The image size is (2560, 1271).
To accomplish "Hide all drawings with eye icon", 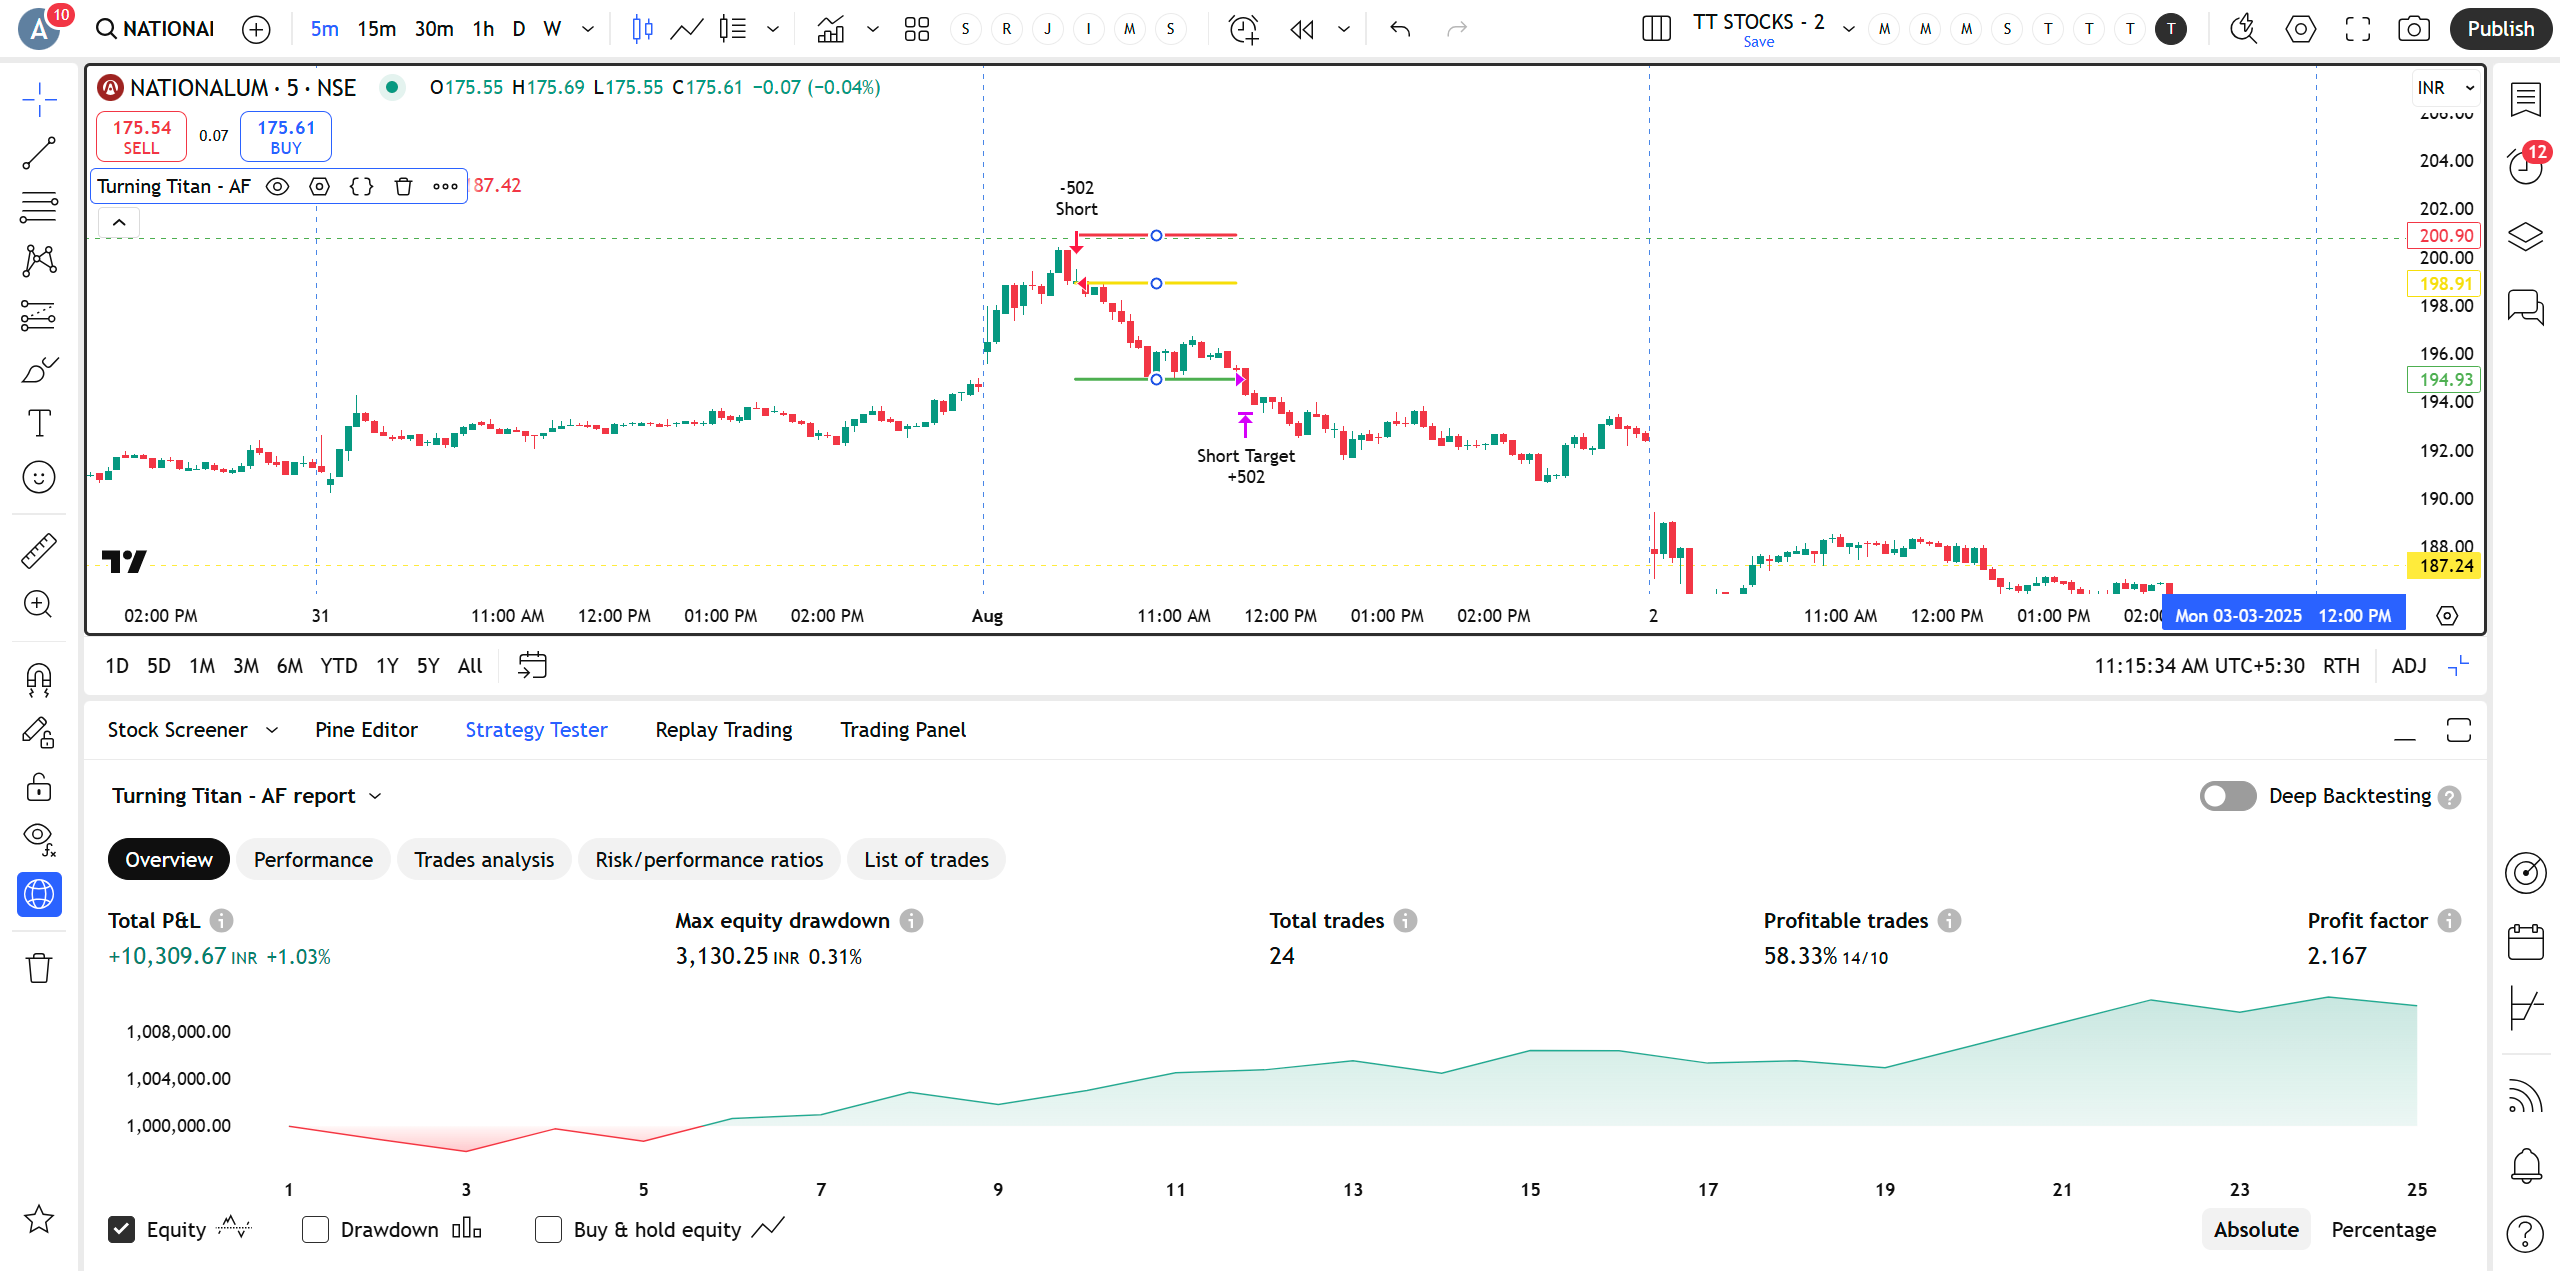I will [39, 840].
